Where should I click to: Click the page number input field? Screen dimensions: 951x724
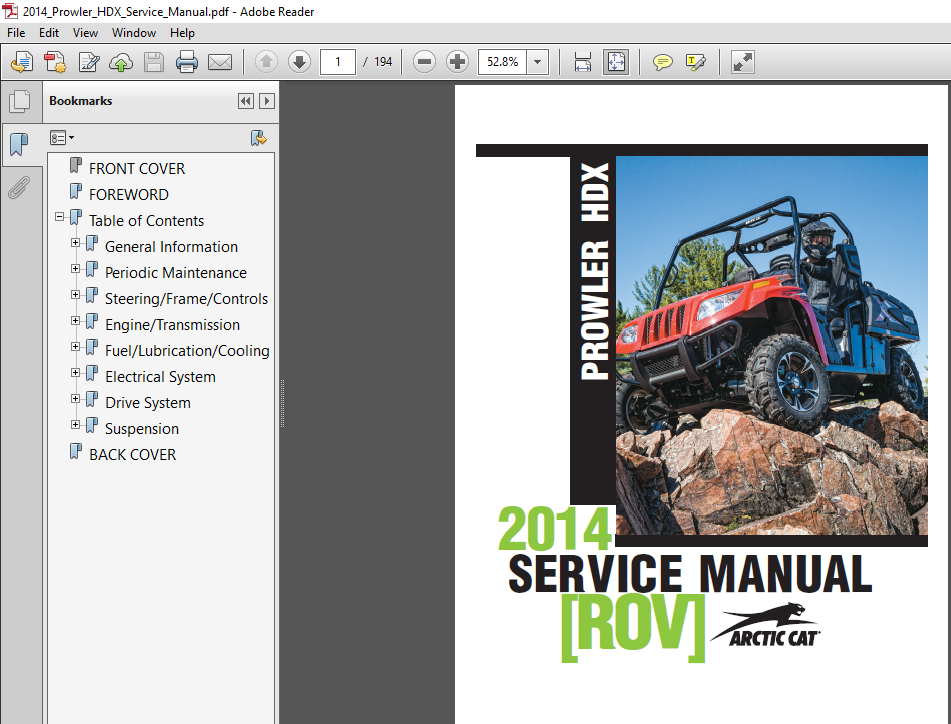pos(338,62)
